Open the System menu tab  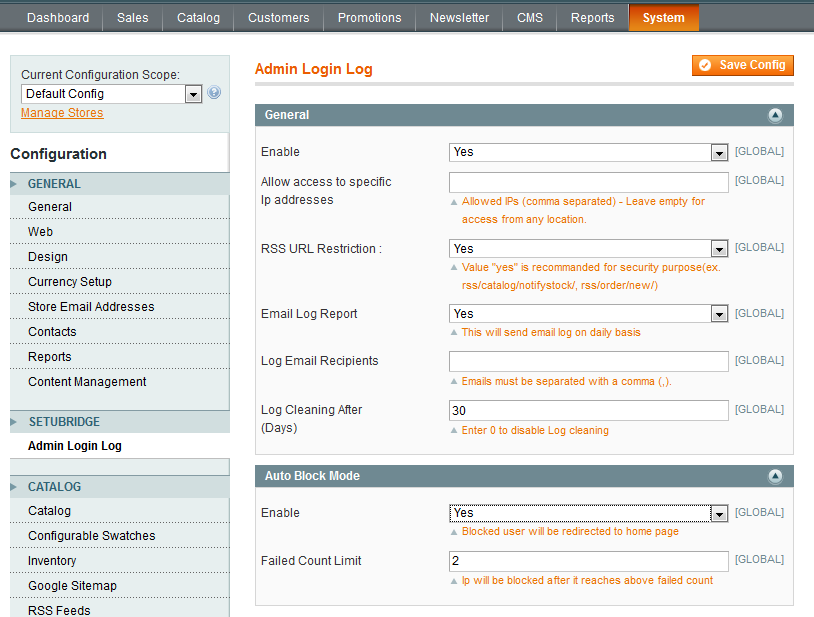(x=664, y=18)
